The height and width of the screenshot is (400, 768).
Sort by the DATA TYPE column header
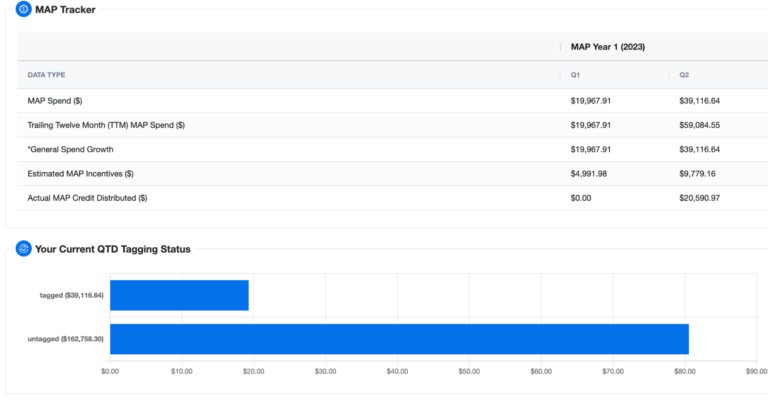coord(47,75)
